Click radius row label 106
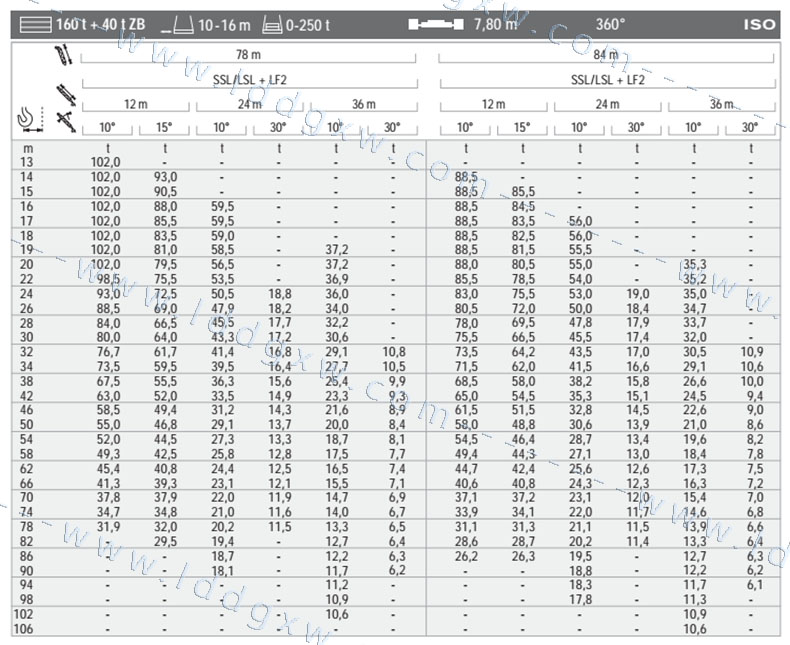Image resolution: width=790 pixels, height=645 pixels. coord(24,629)
